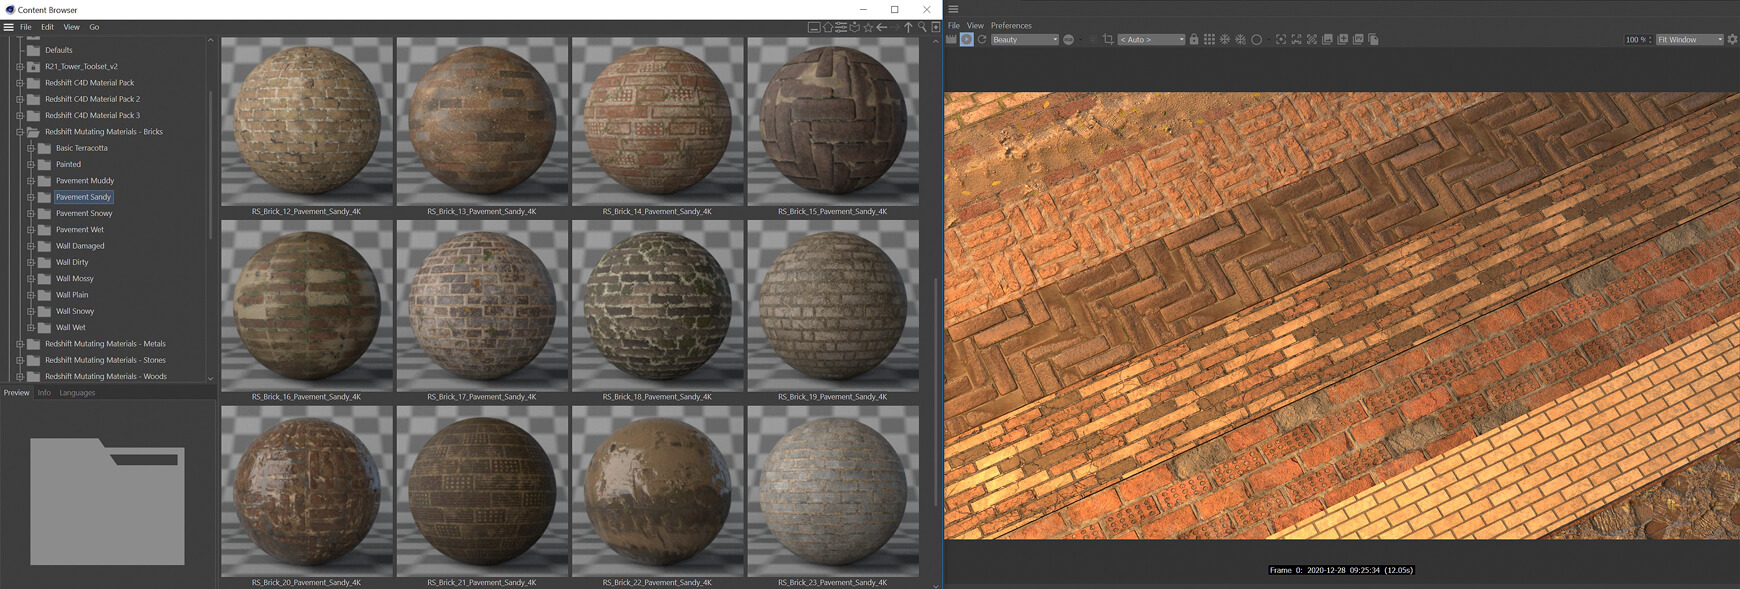Image resolution: width=1740 pixels, height=589 pixels.
Task: Open the Redshift RenderView hamburger menu
Action: coord(953,9)
